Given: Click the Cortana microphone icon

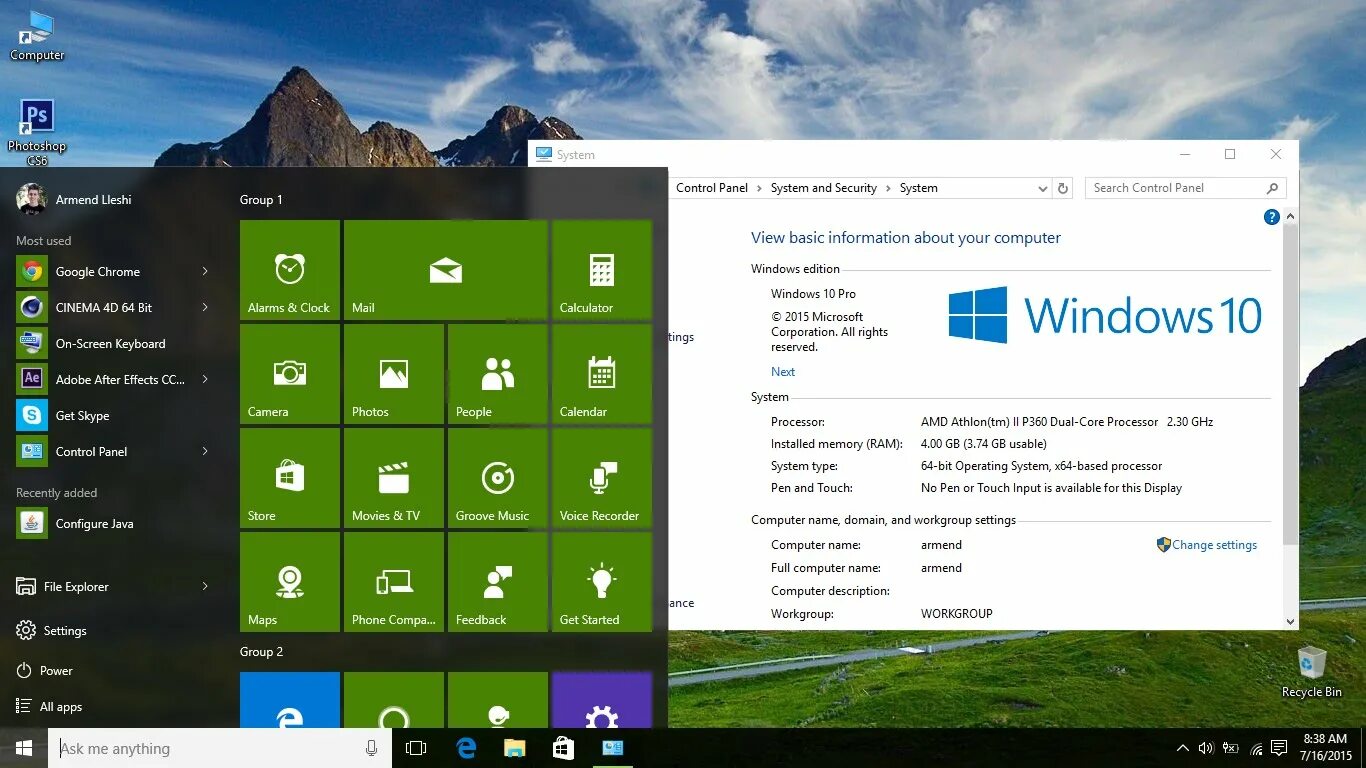Looking at the screenshot, I should (372, 748).
